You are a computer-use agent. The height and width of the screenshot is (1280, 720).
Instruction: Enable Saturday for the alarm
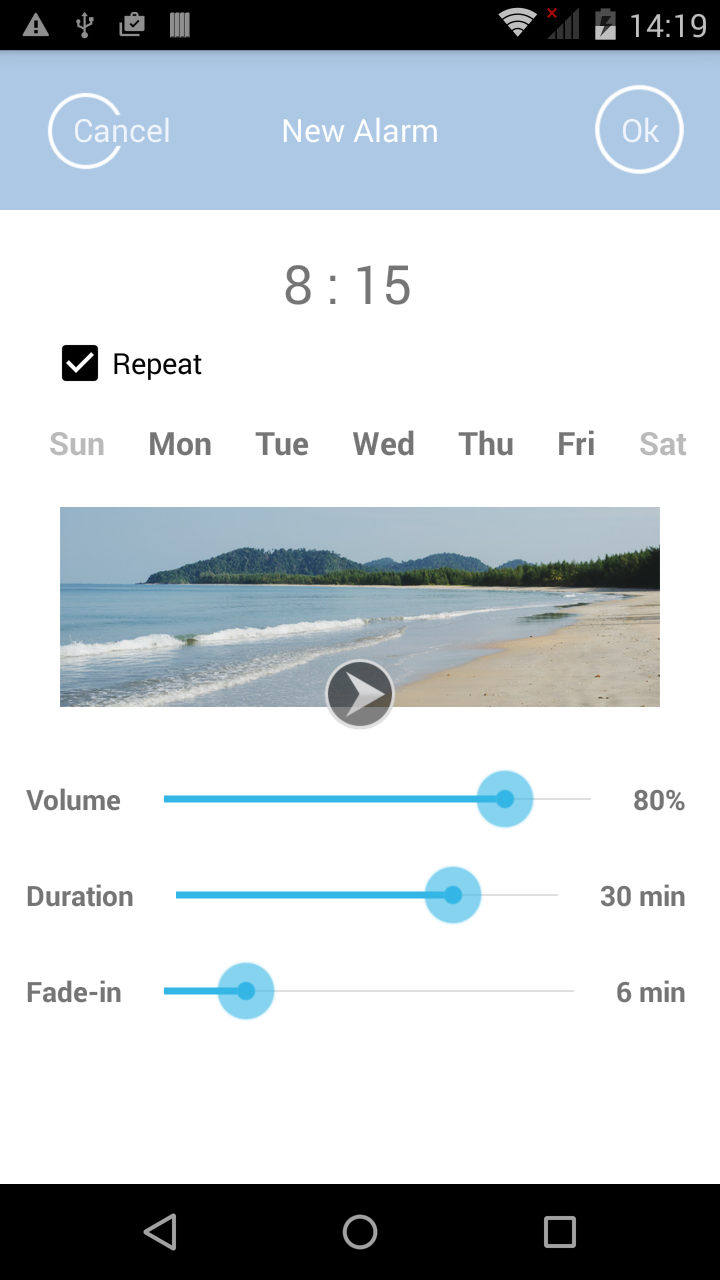[663, 444]
